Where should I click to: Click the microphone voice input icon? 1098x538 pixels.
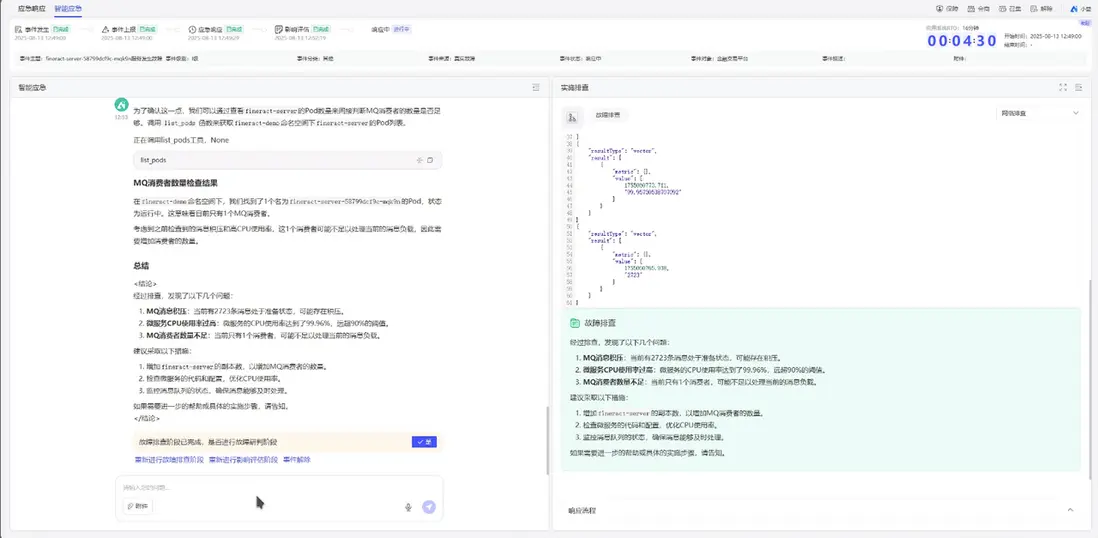(408, 507)
